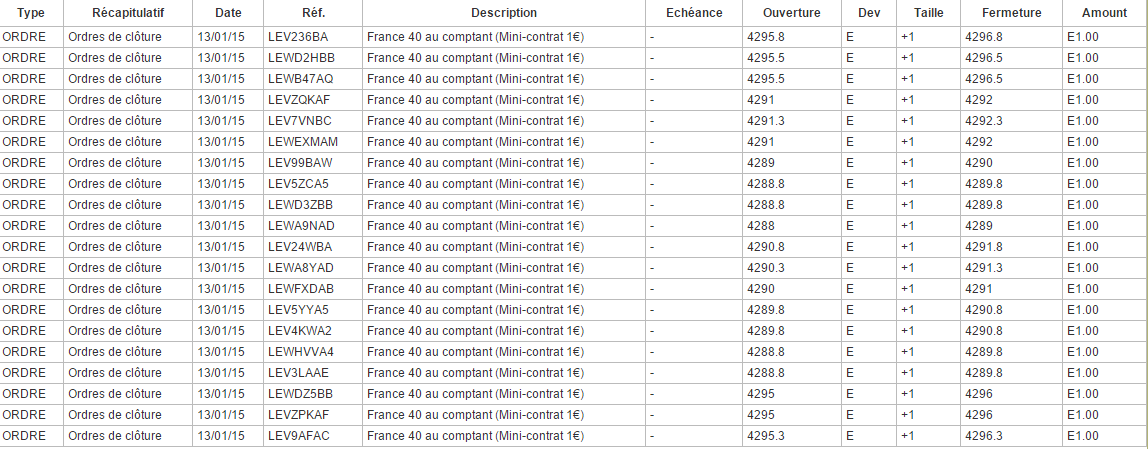Image resolution: width=1148 pixels, height=459 pixels.
Task: Select the row with reference LEWA9NAD
Action: (x=301, y=226)
